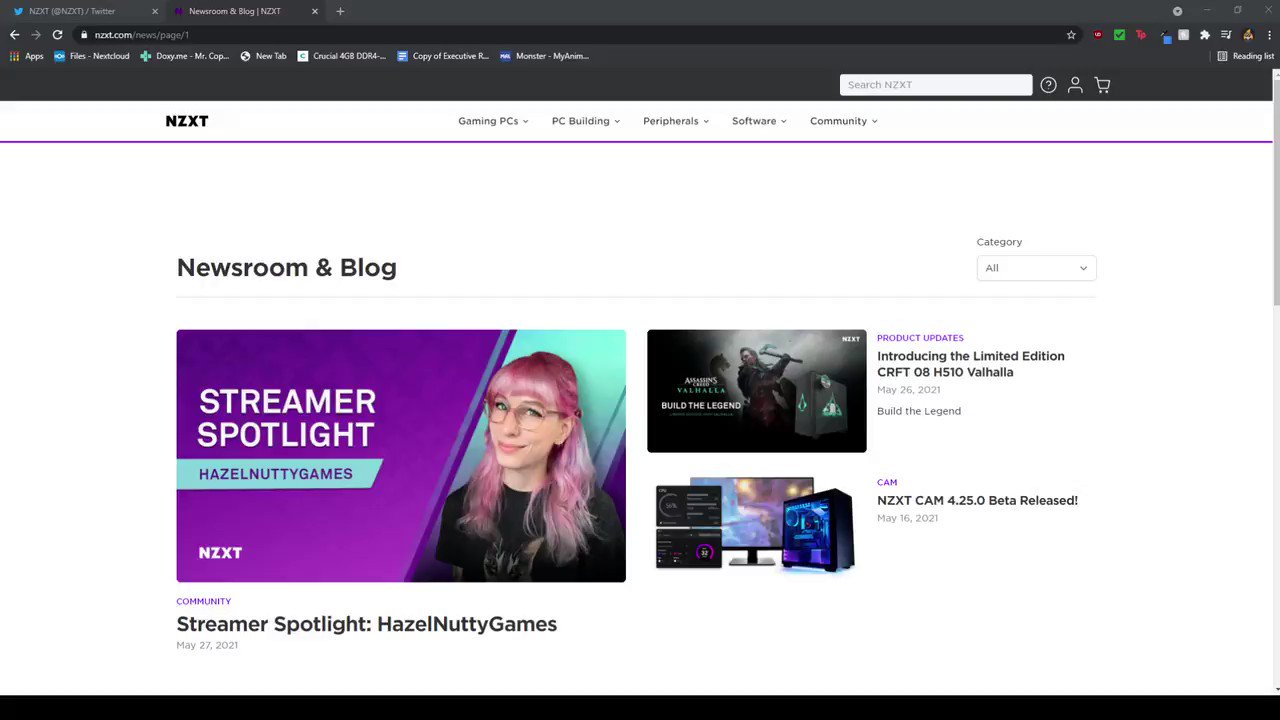The image size is (1280, 720).
Task: Expand the Peripherals menu
Action: (676, 121)
